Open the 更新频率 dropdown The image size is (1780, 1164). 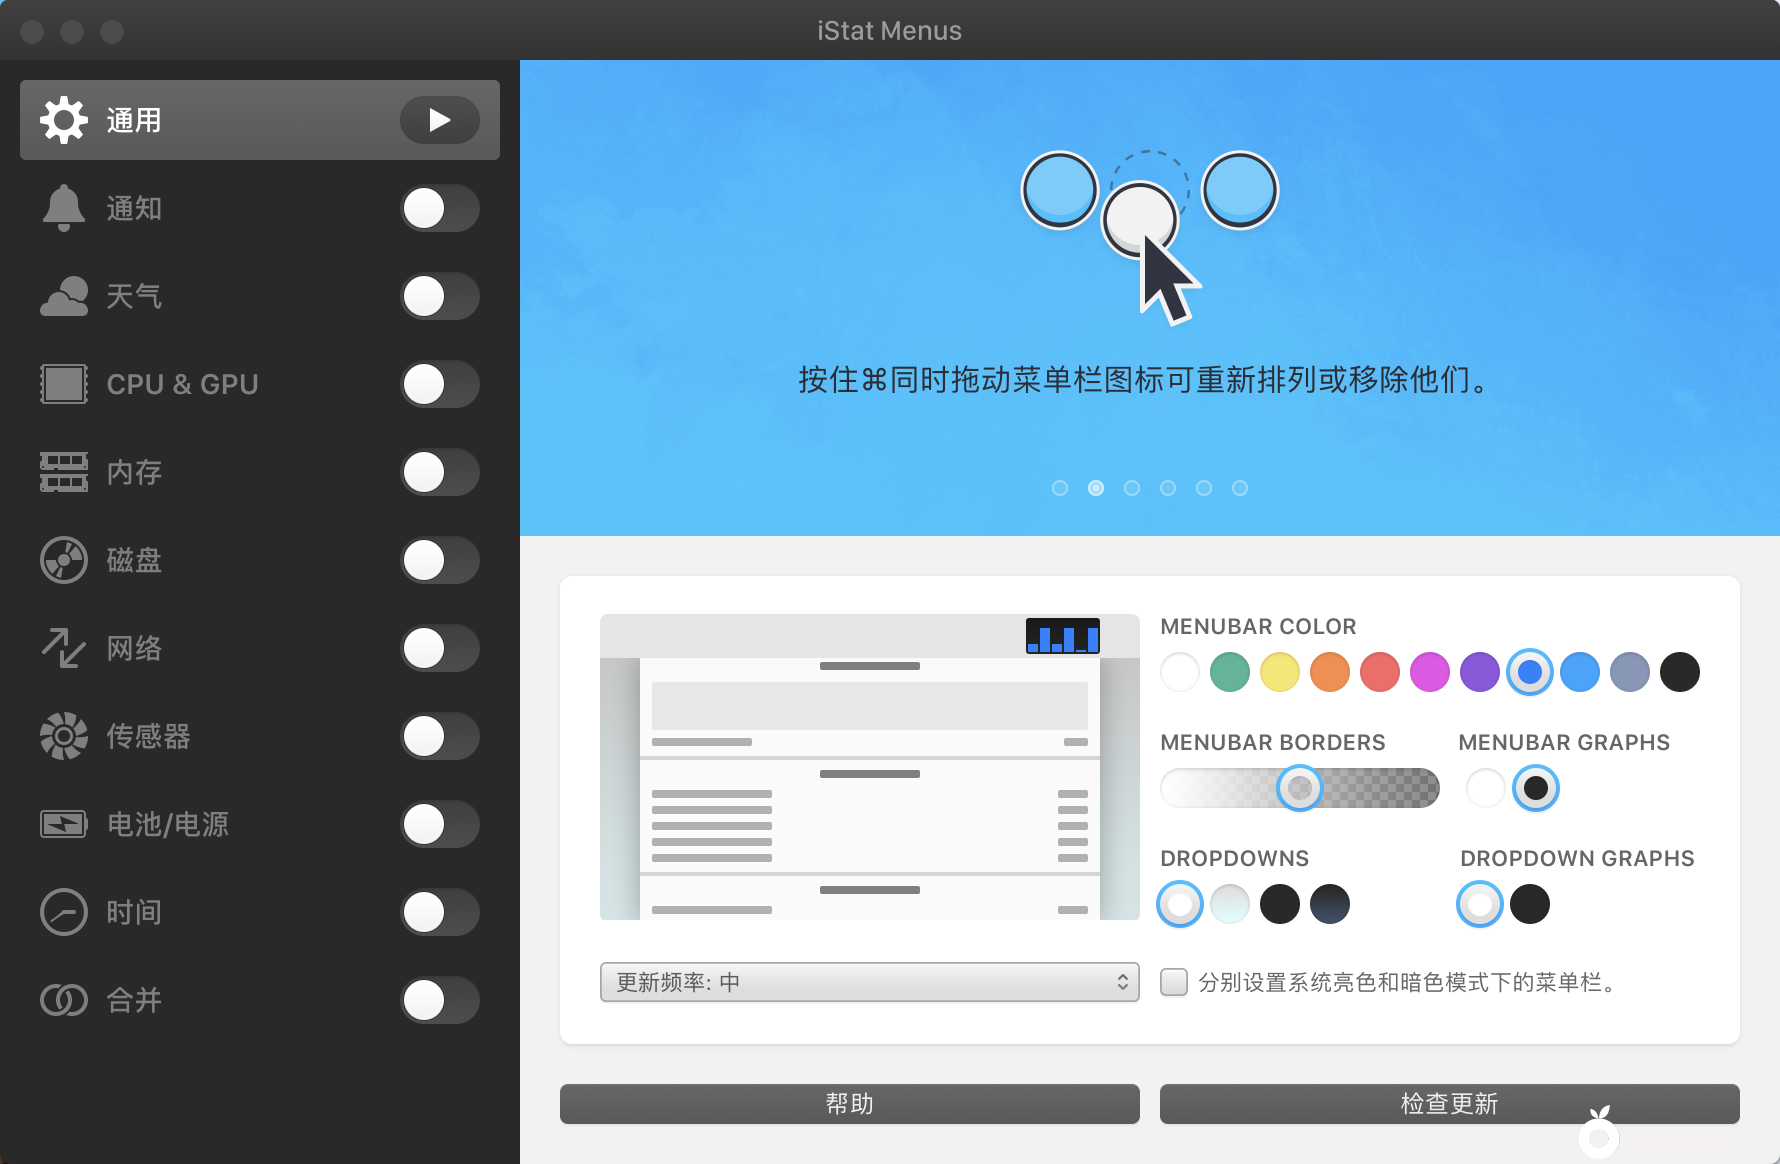coord(869,982)
